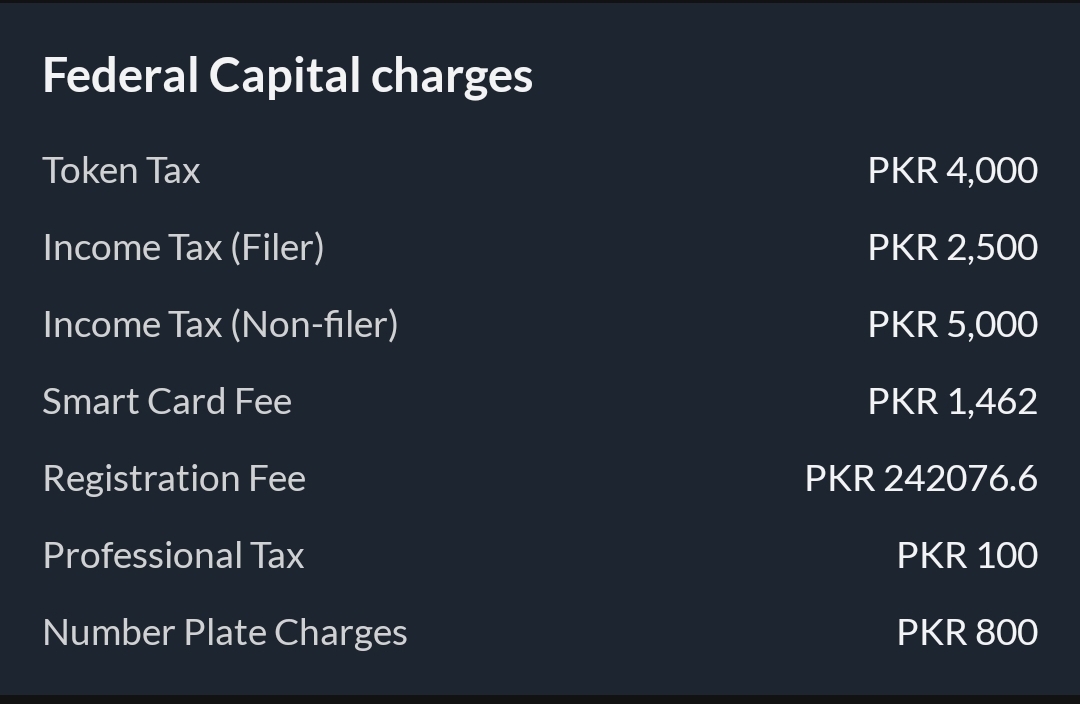Click the PKR 2,500 filer amount
The height and width of the screenshot is (704, 1080).
click(953, 247)
